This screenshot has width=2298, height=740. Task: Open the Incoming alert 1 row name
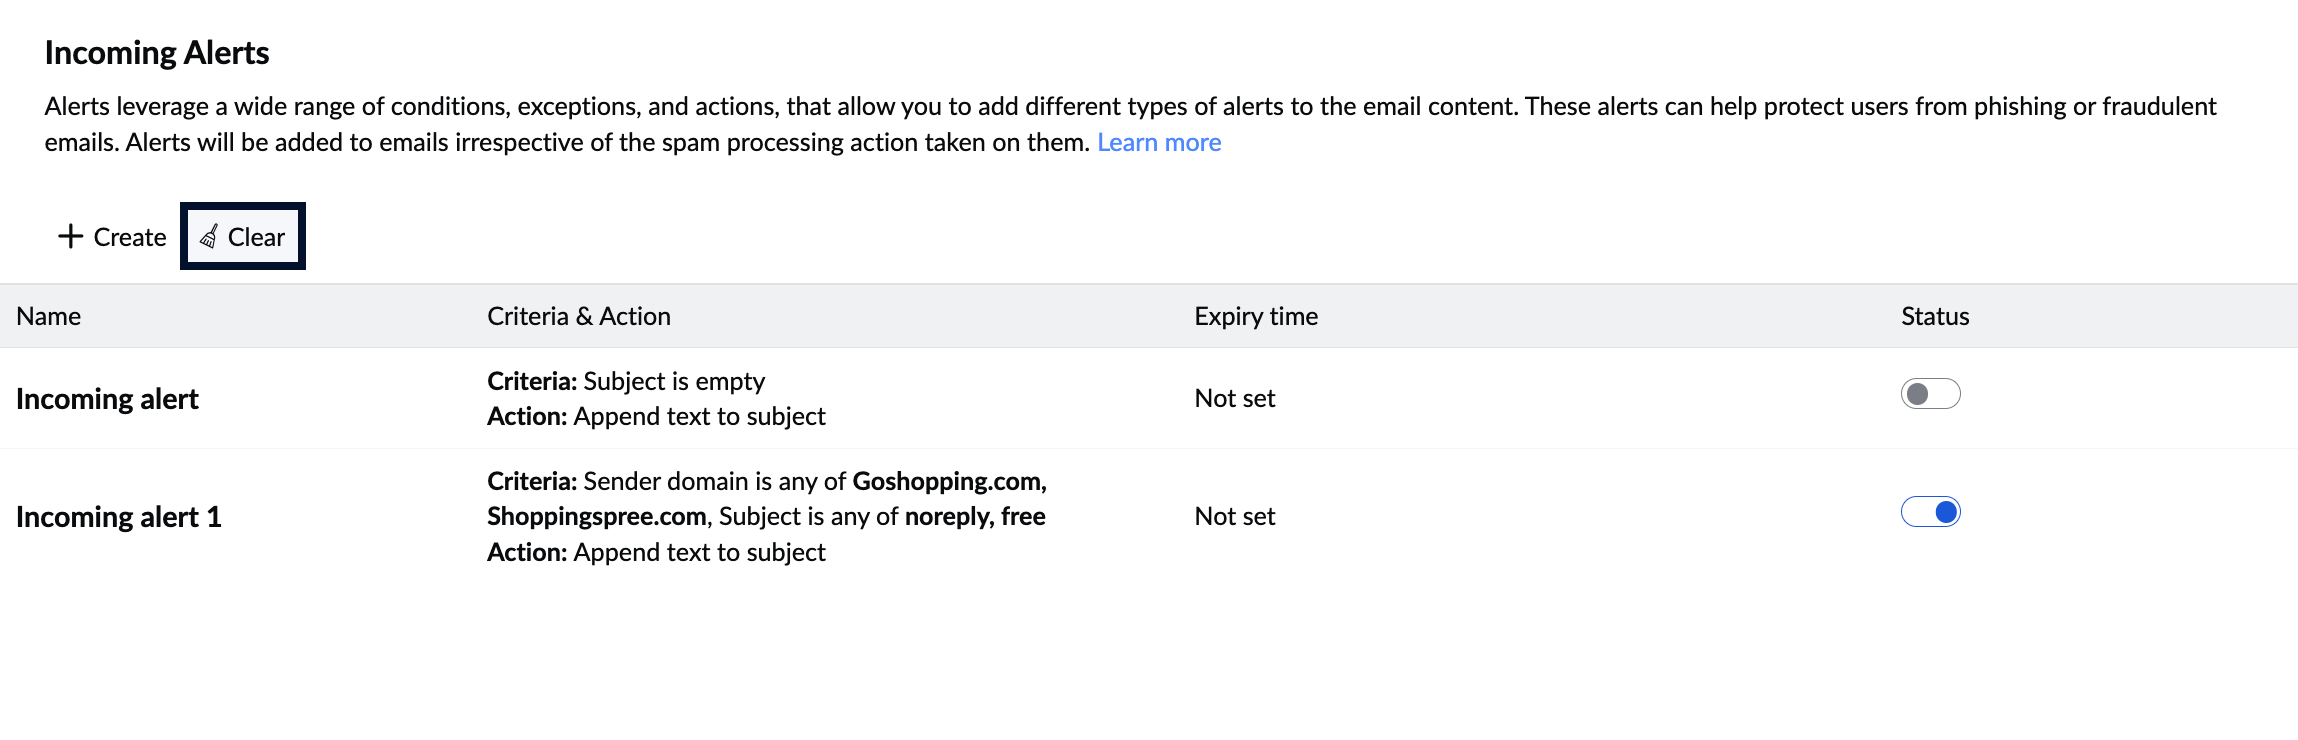119,517
